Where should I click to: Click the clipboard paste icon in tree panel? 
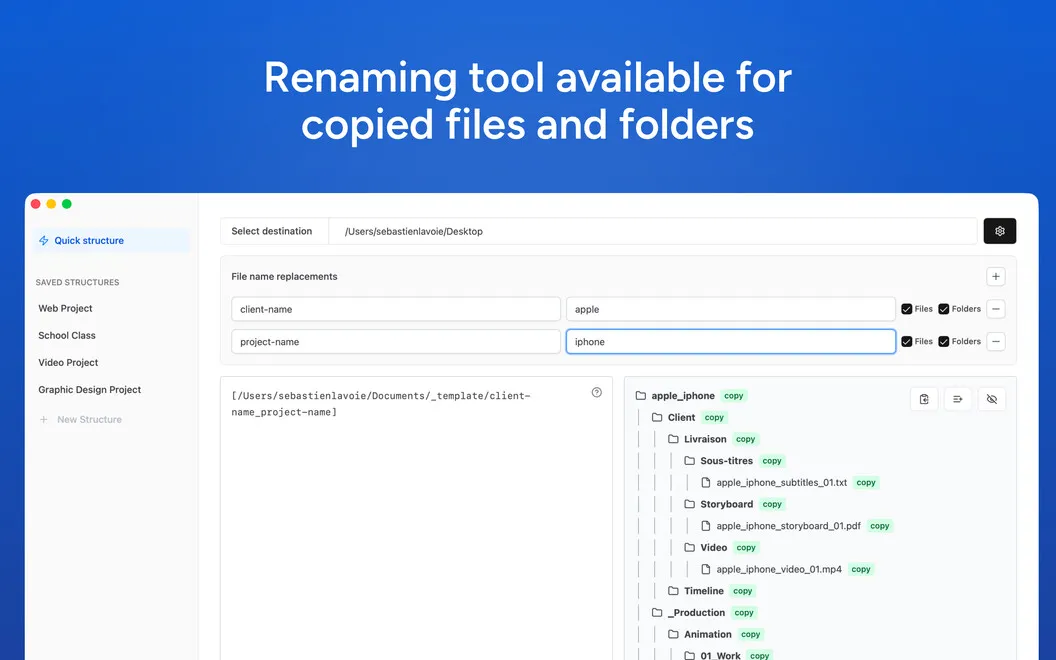click(x=924, y=399)
